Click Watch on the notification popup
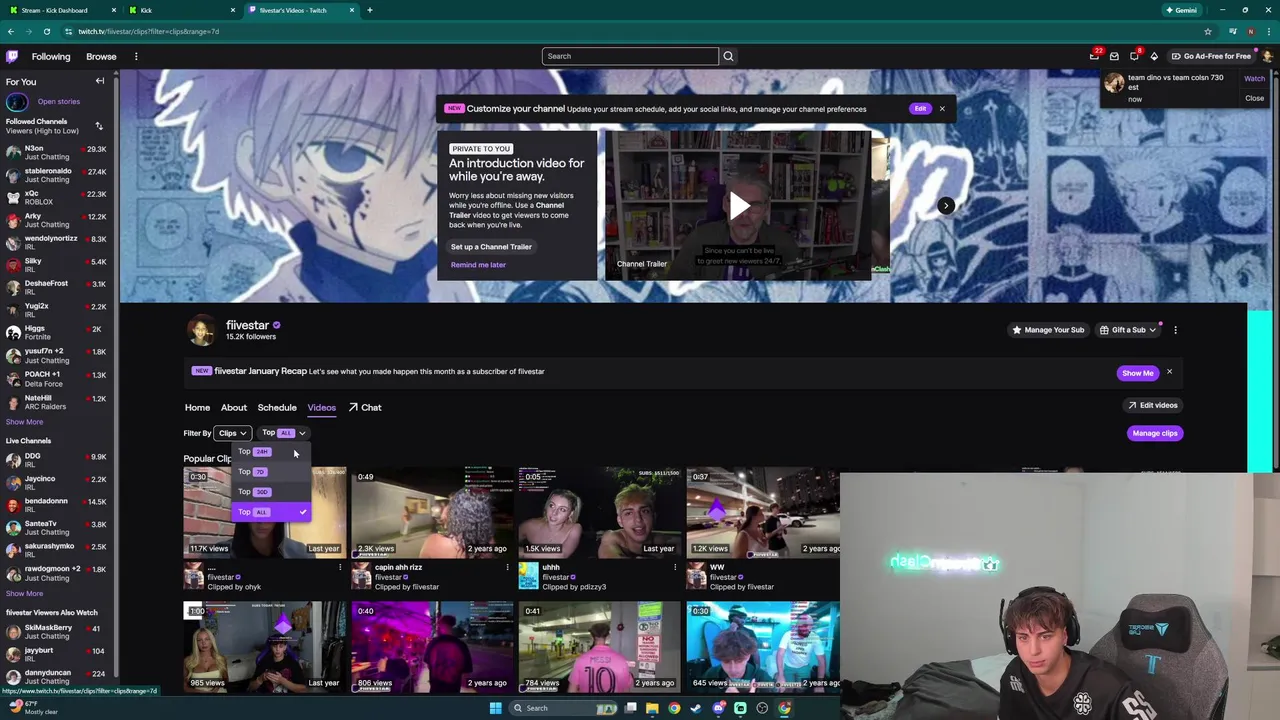This screenshot has height=720, width=1280. (x=1254, y=79)
